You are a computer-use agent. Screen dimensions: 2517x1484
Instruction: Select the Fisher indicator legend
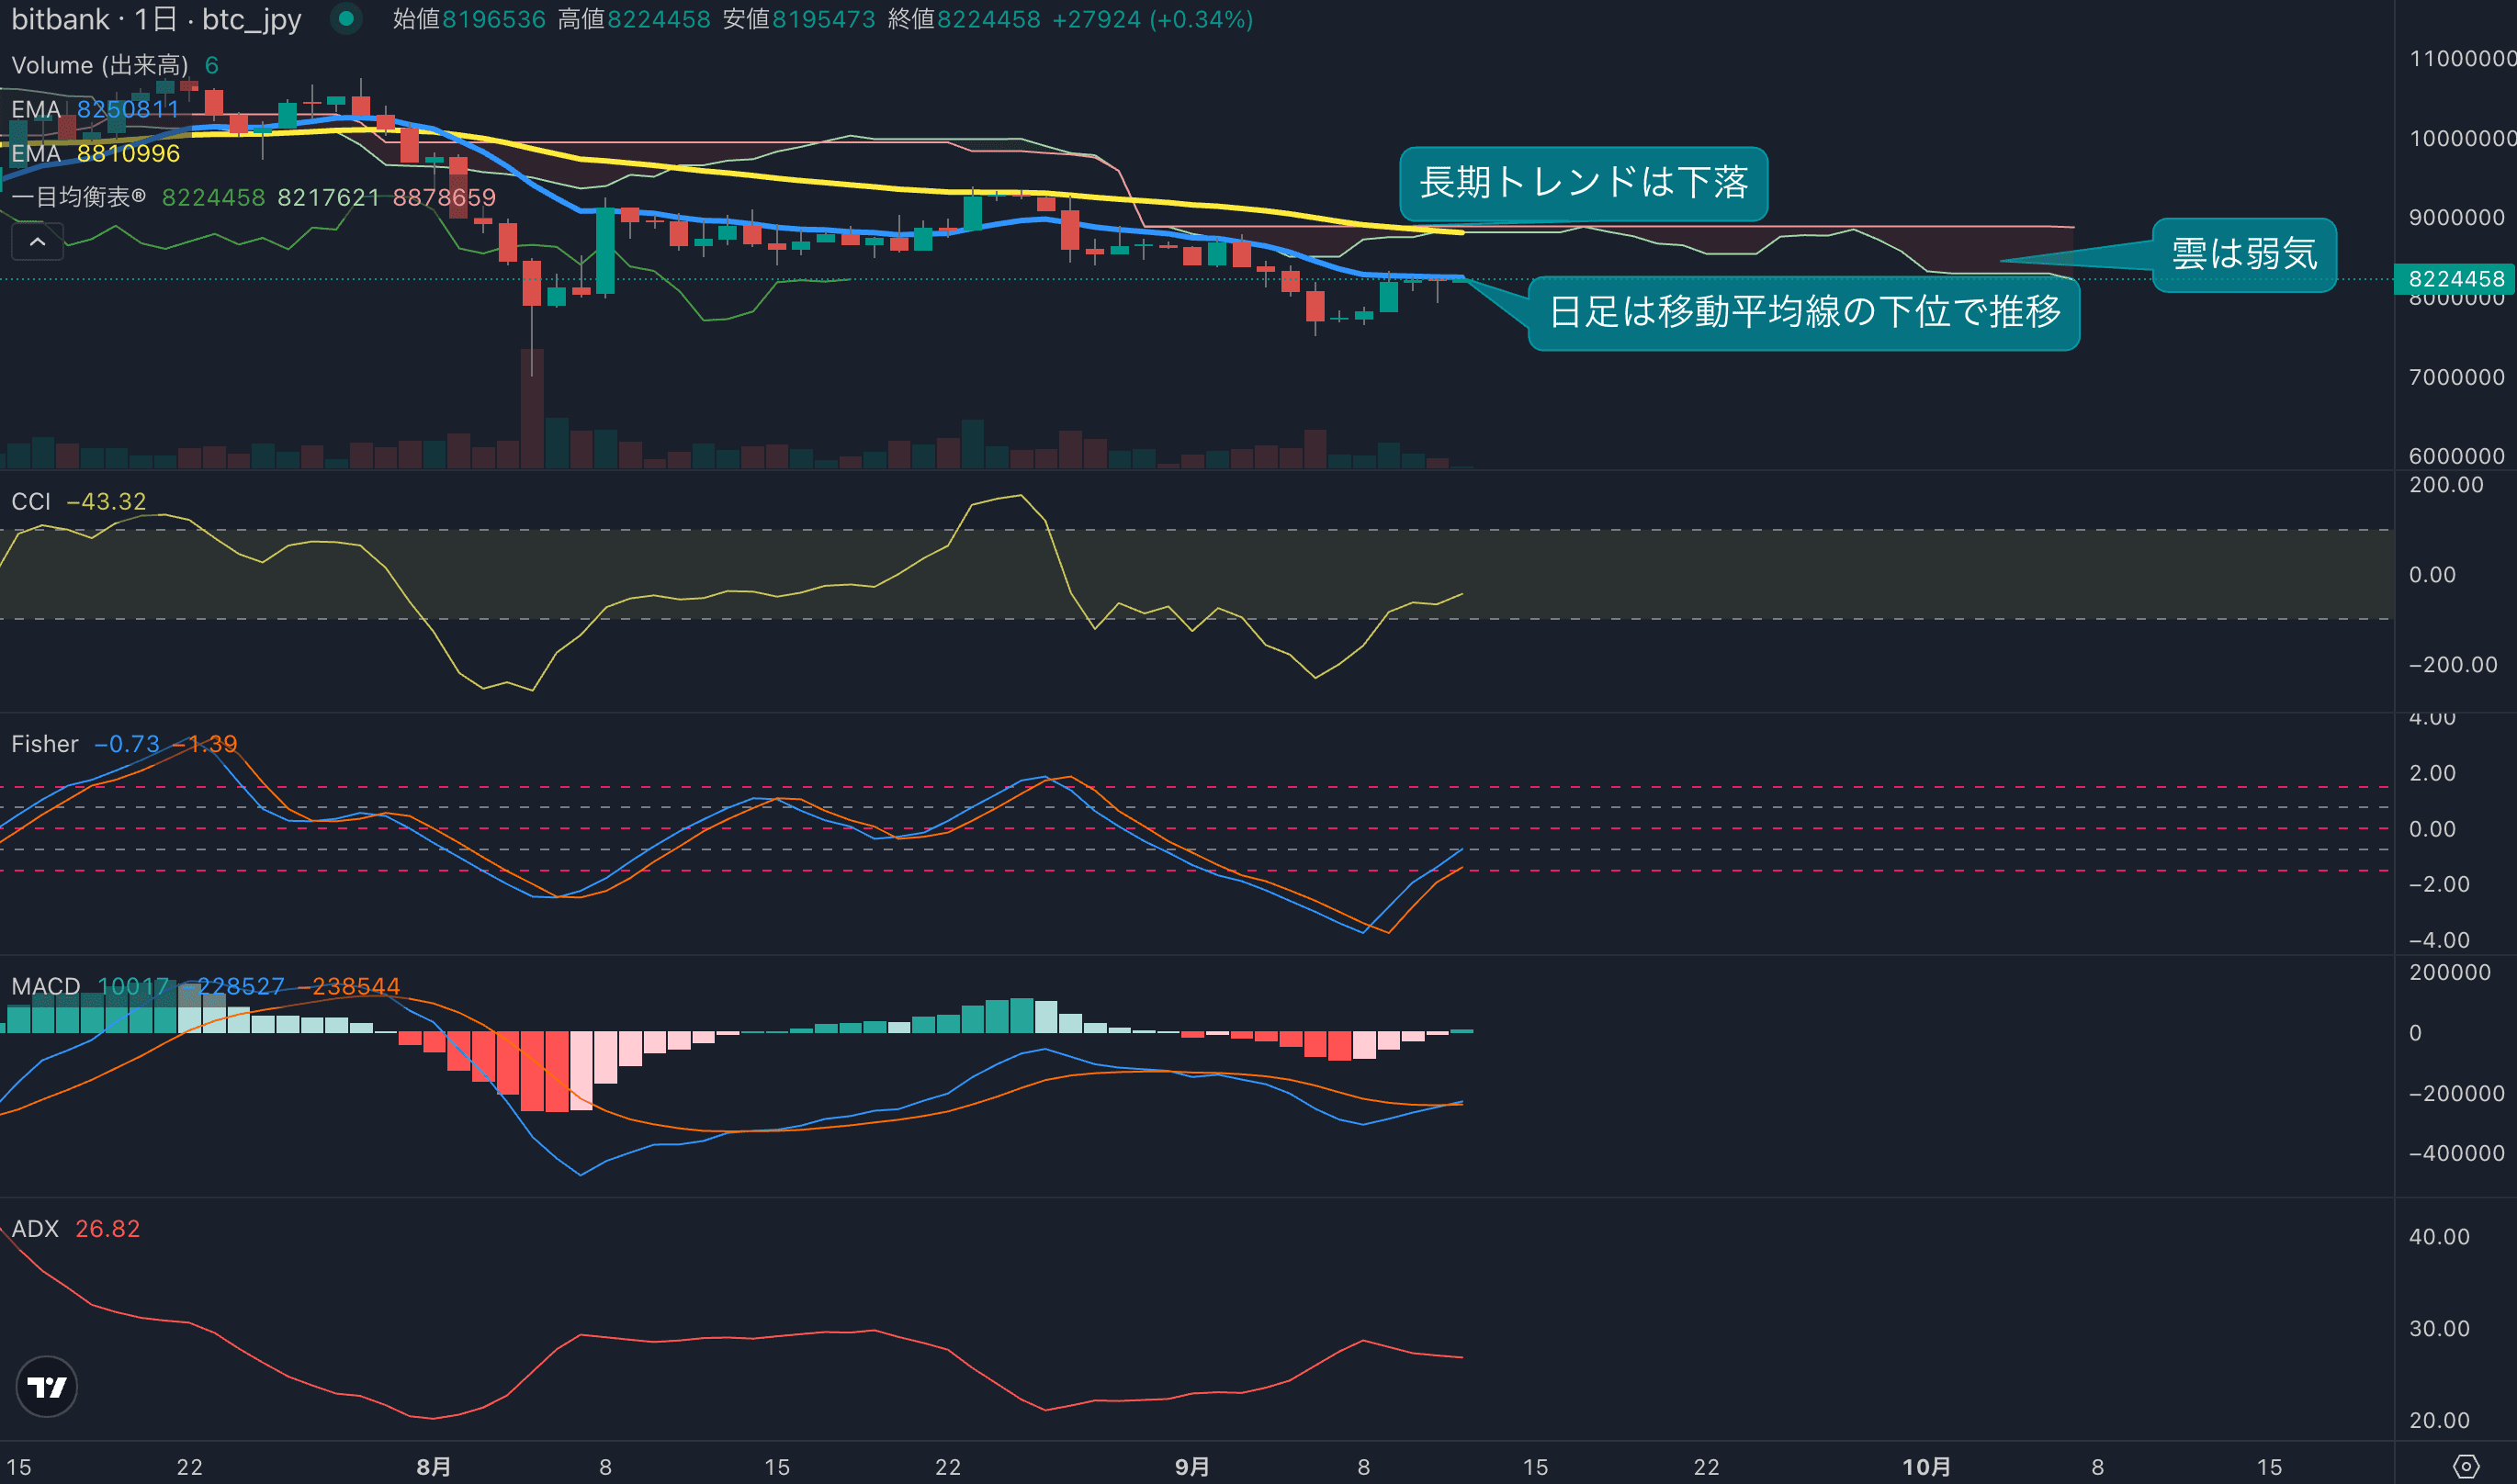(44, 744)
